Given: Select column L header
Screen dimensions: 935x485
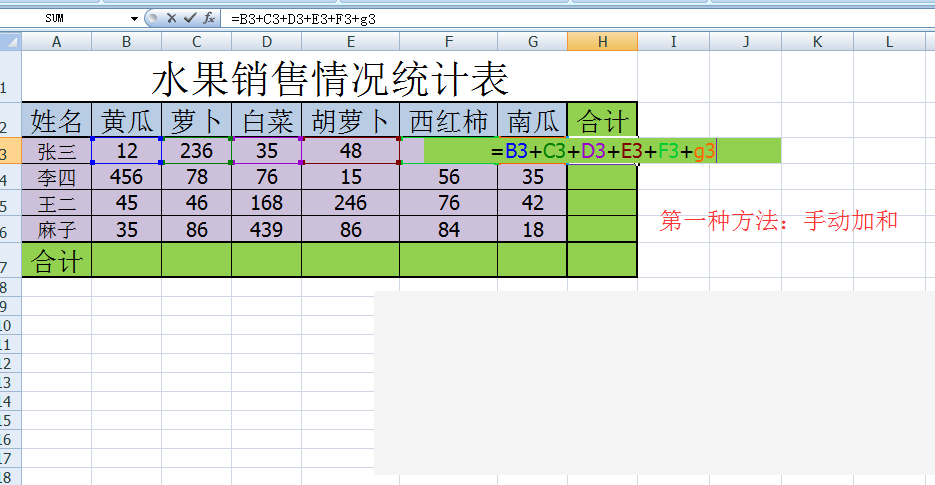Looking at the screenshot, I should [x=889, y=42].
